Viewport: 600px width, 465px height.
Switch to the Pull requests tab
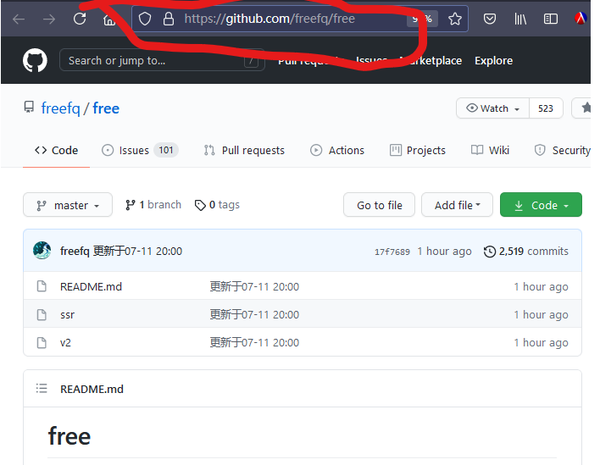point(244,150)
